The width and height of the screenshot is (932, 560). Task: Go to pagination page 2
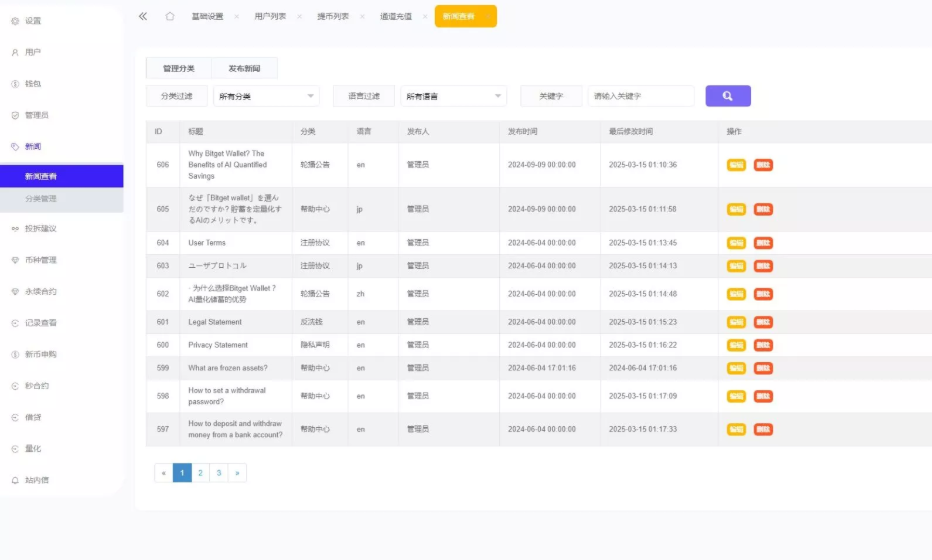coord(200,473)
